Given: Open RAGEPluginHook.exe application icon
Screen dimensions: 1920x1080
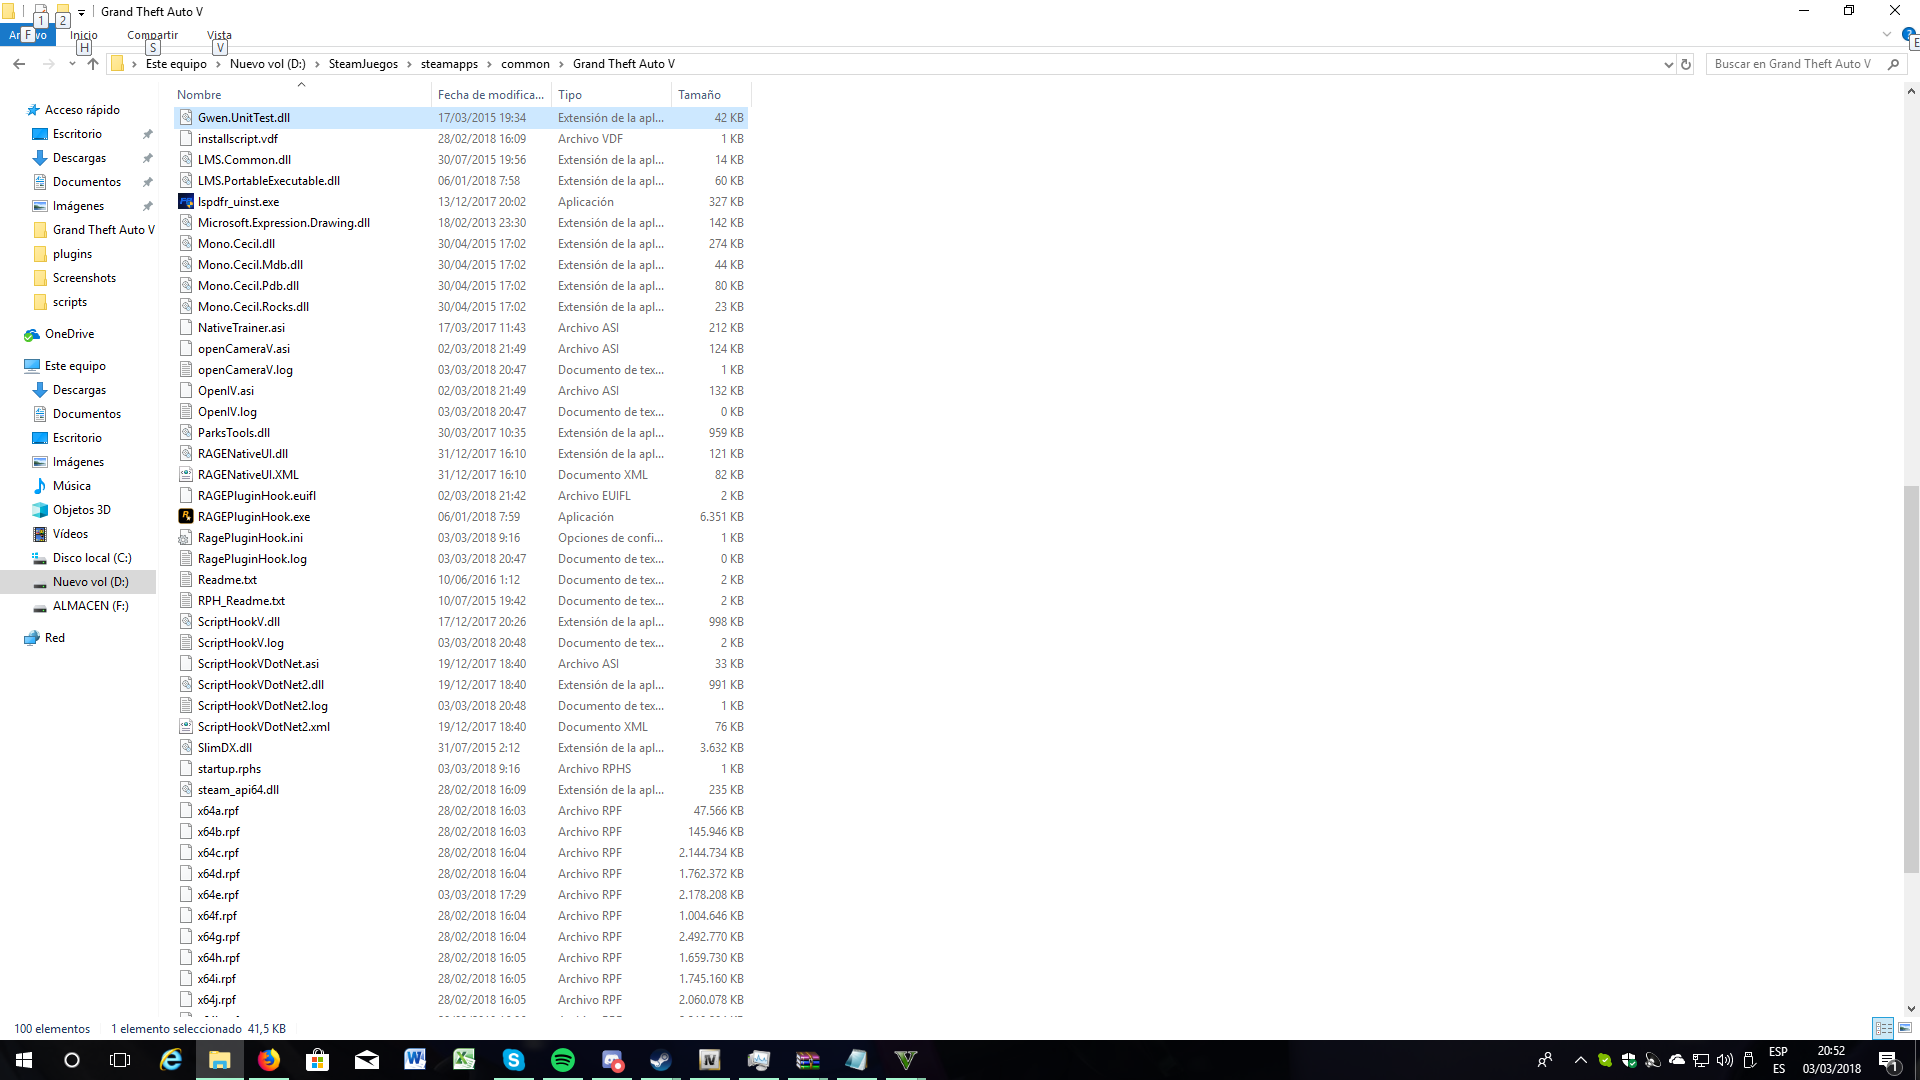Looking at the screenshot, I should [186, 517].
